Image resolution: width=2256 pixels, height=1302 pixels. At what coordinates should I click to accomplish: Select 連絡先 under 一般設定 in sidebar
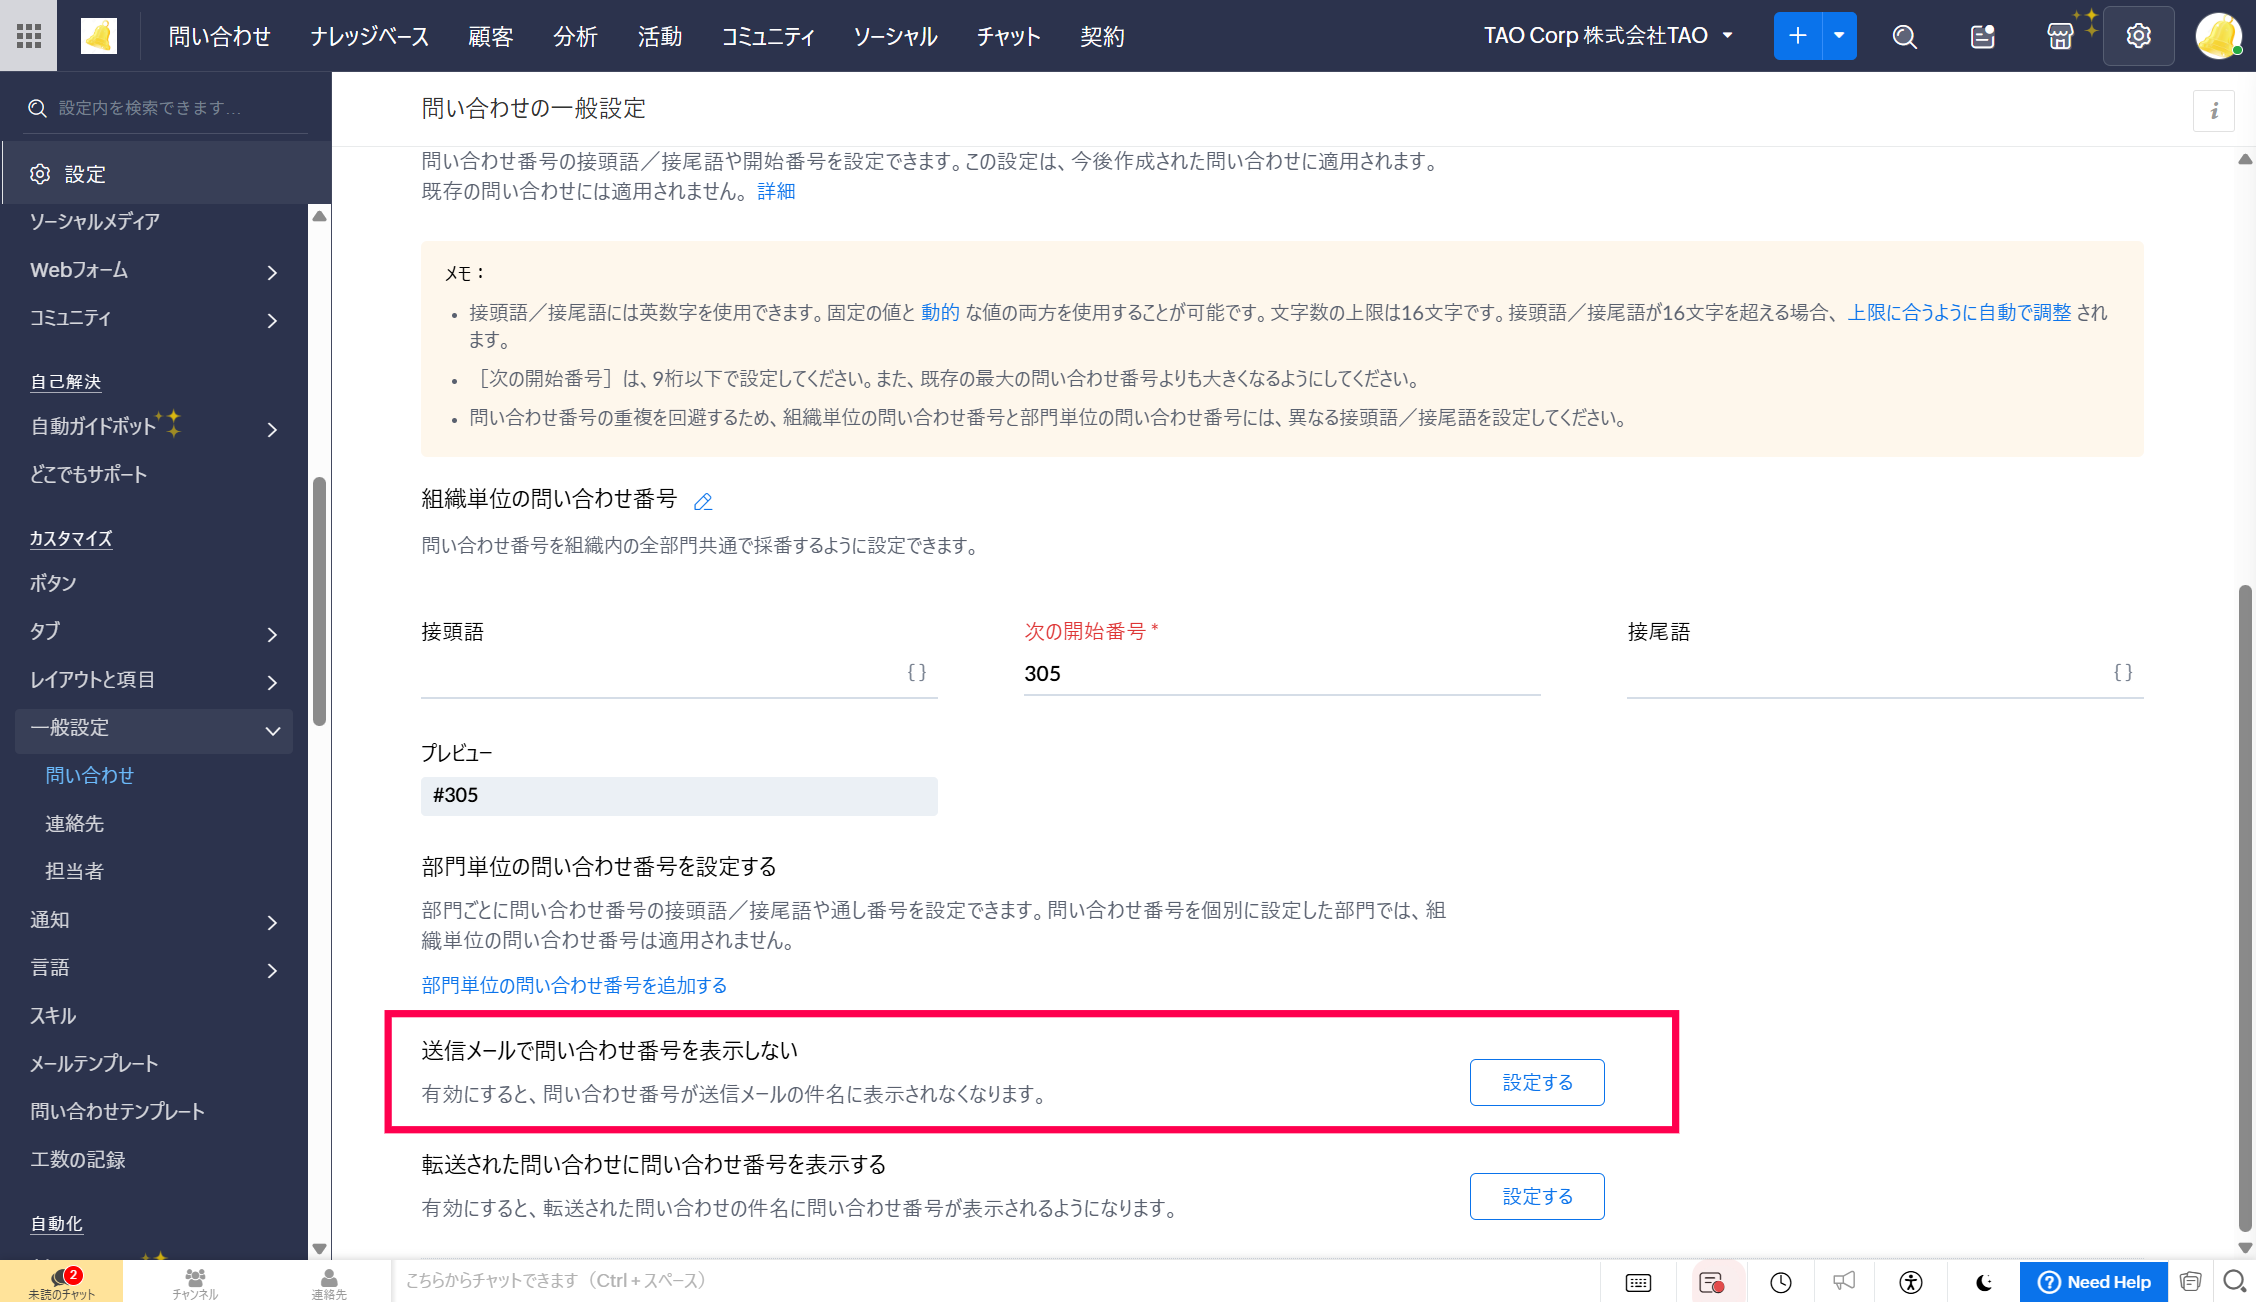74,824
